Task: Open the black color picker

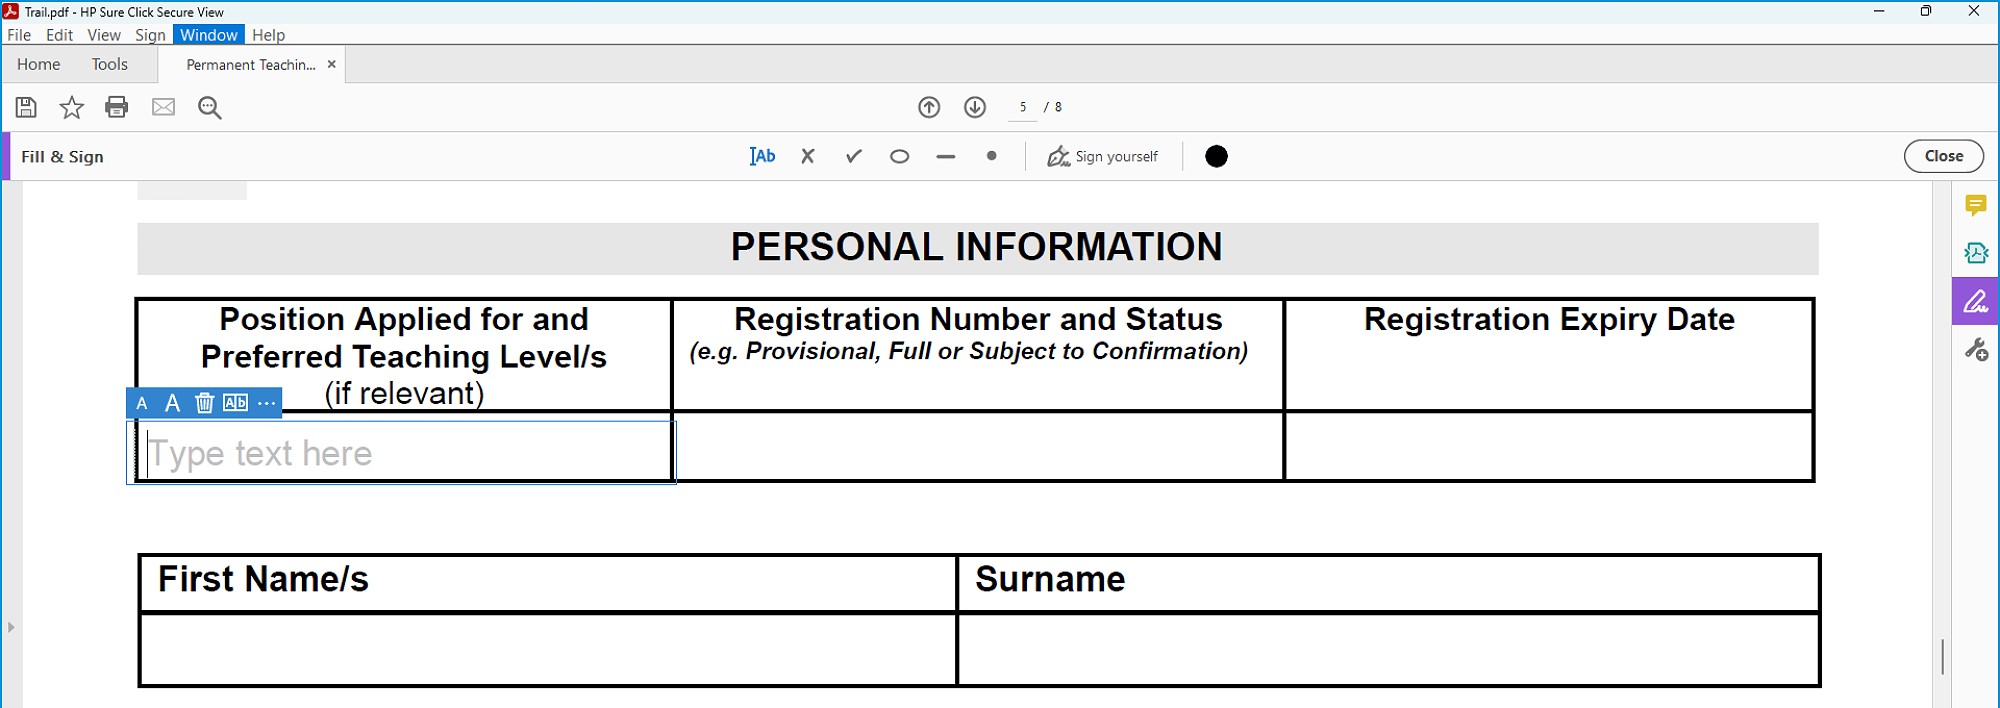Action: click(1216, 156)
